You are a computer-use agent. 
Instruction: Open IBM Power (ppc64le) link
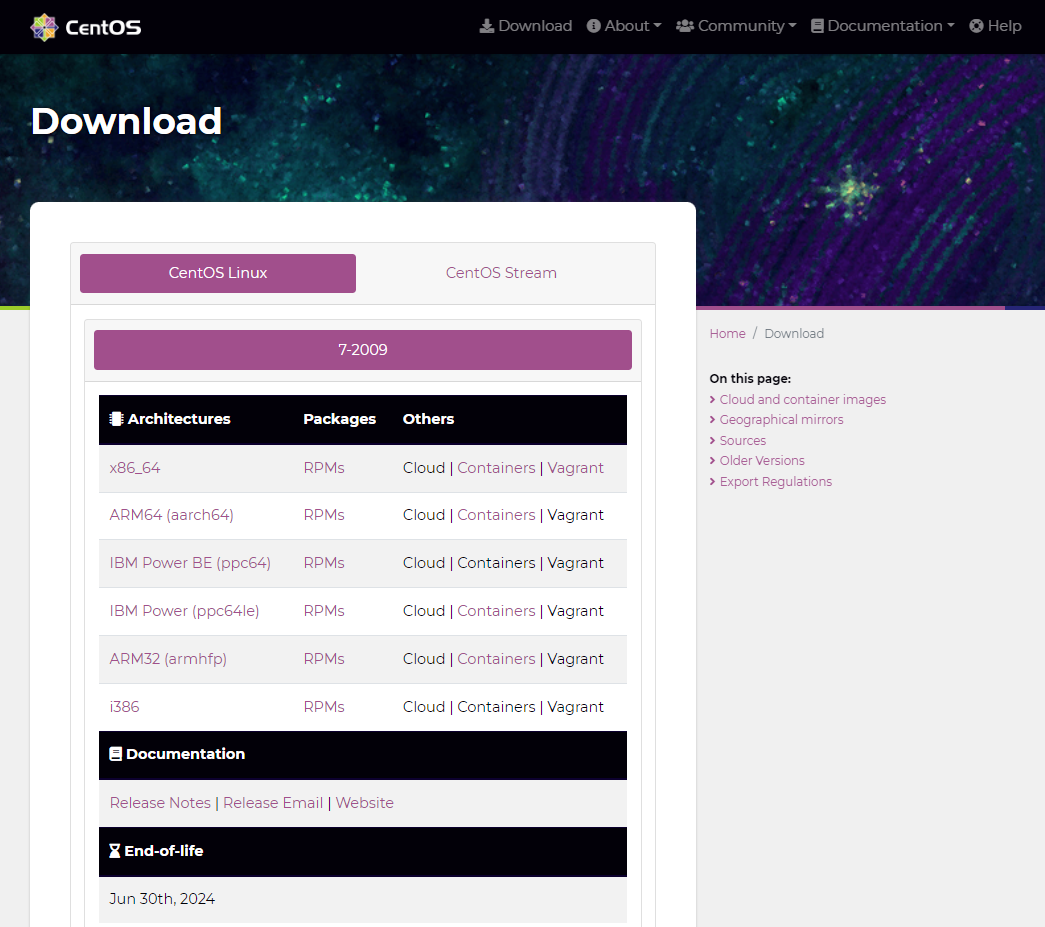[x=184, y=611]
